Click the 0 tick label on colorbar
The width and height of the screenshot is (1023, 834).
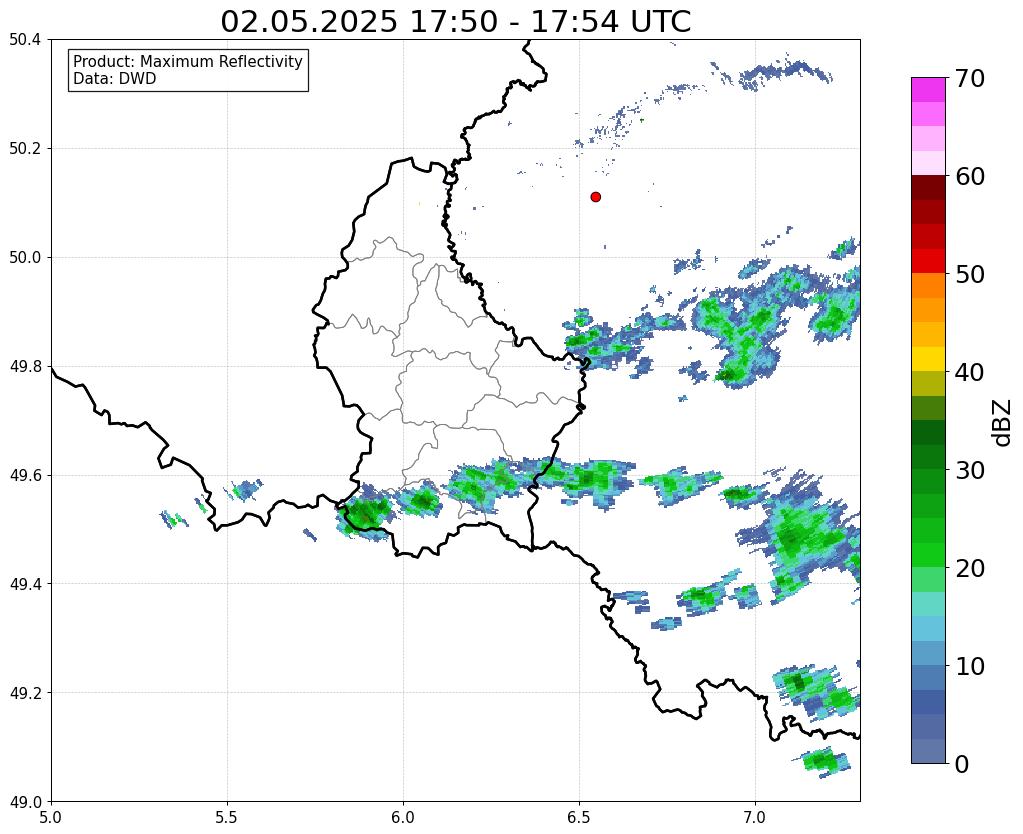tap(962, 764)
